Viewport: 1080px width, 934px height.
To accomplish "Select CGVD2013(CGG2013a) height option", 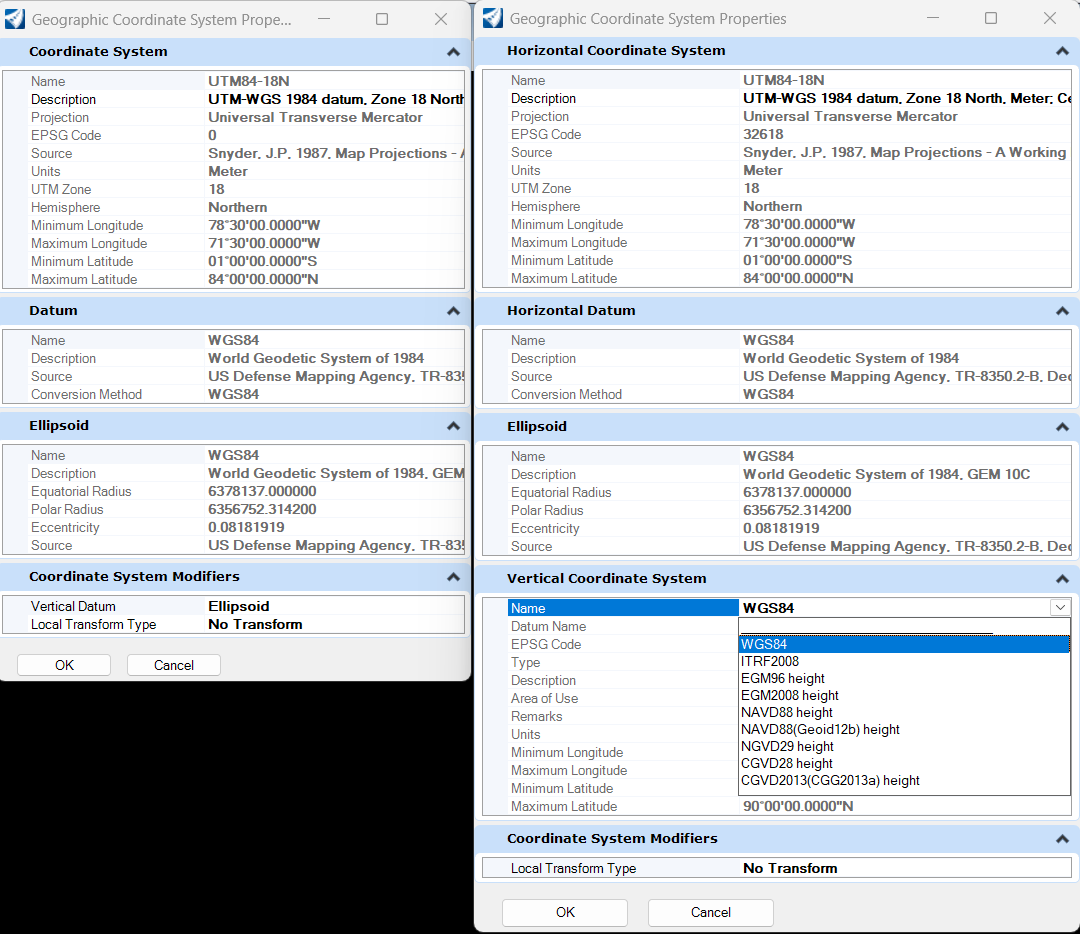I will coord(830,780).
